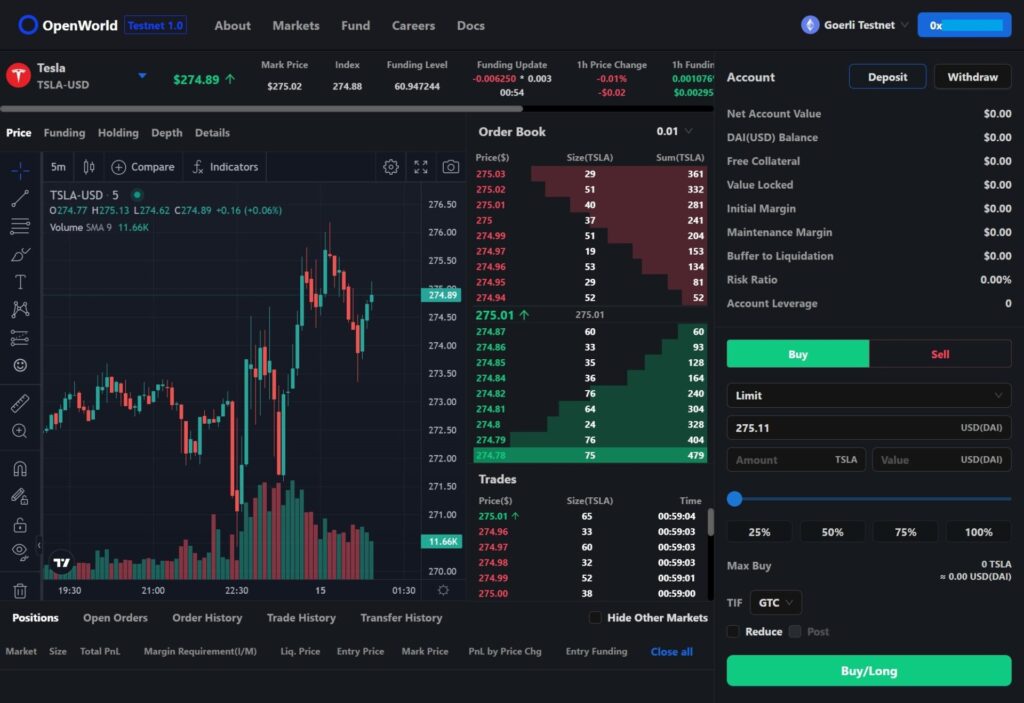Open the Details tab

pos(212,133)
